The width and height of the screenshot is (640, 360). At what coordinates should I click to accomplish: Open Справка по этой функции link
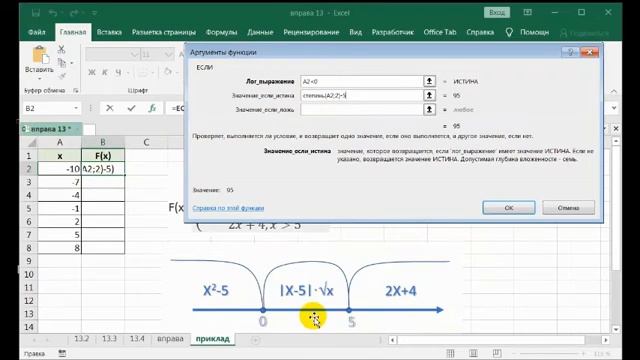click(x=228, y=208)
